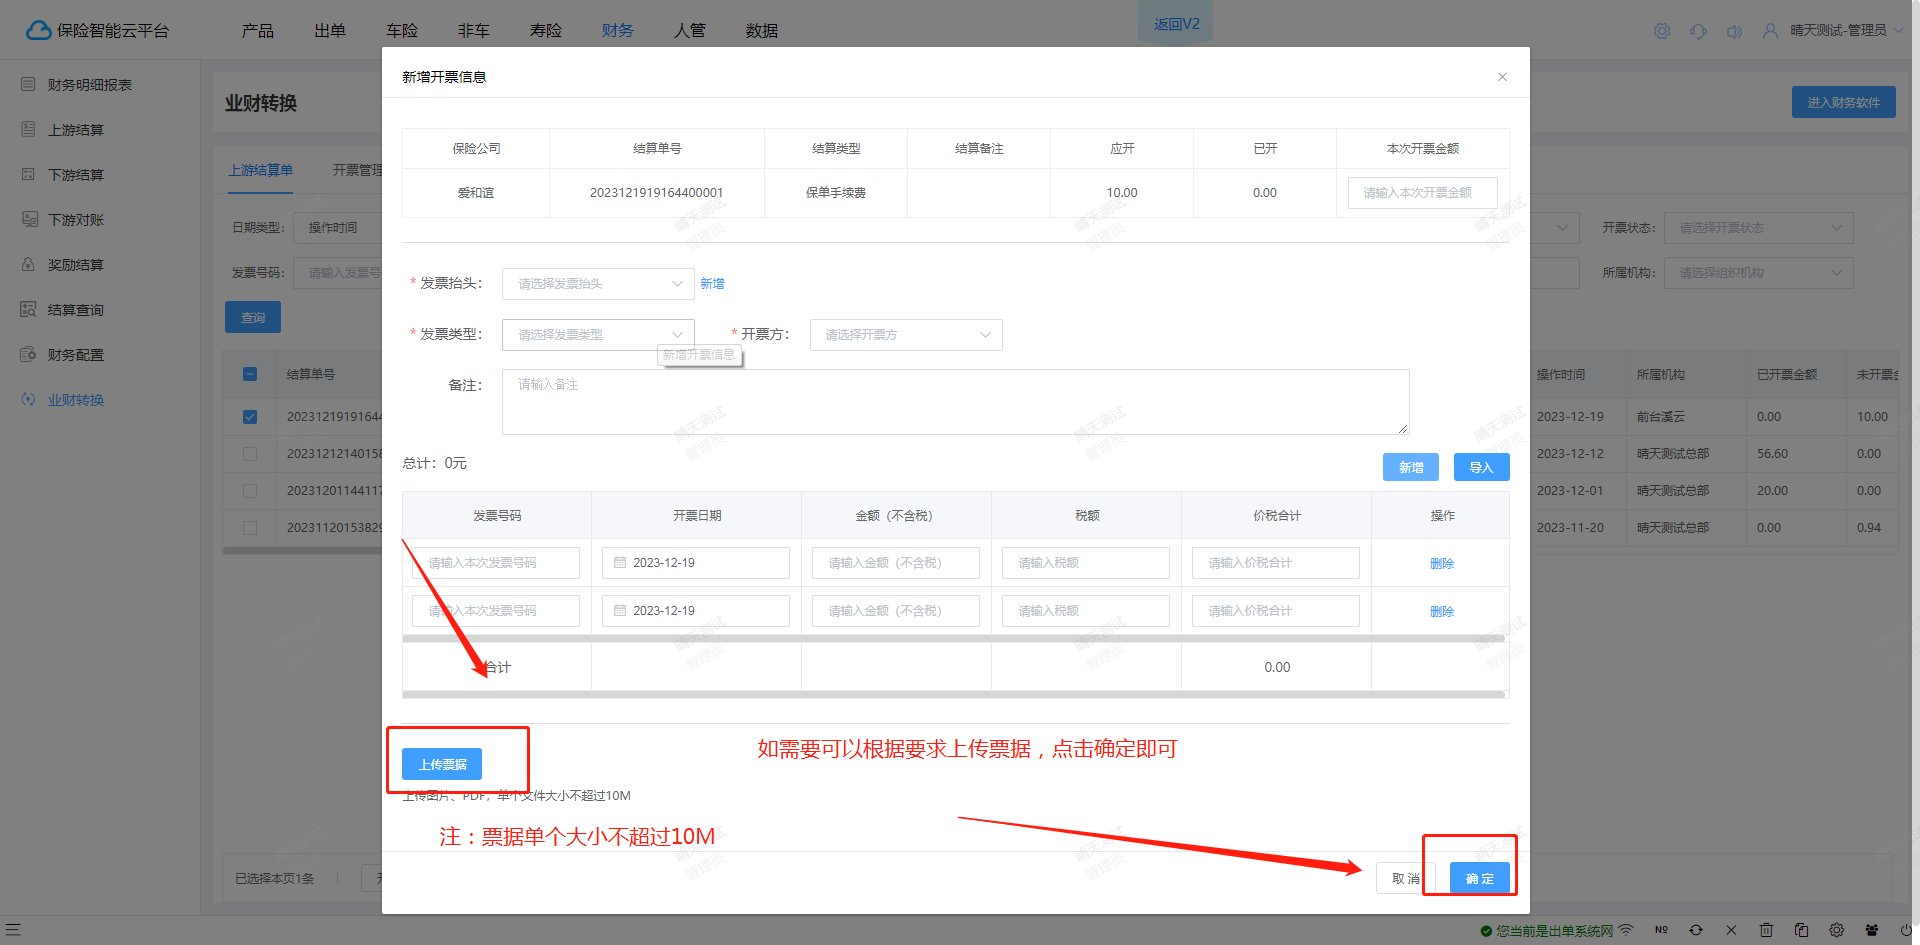Open 开票状态 dropdown in background page

[1758, 228]
